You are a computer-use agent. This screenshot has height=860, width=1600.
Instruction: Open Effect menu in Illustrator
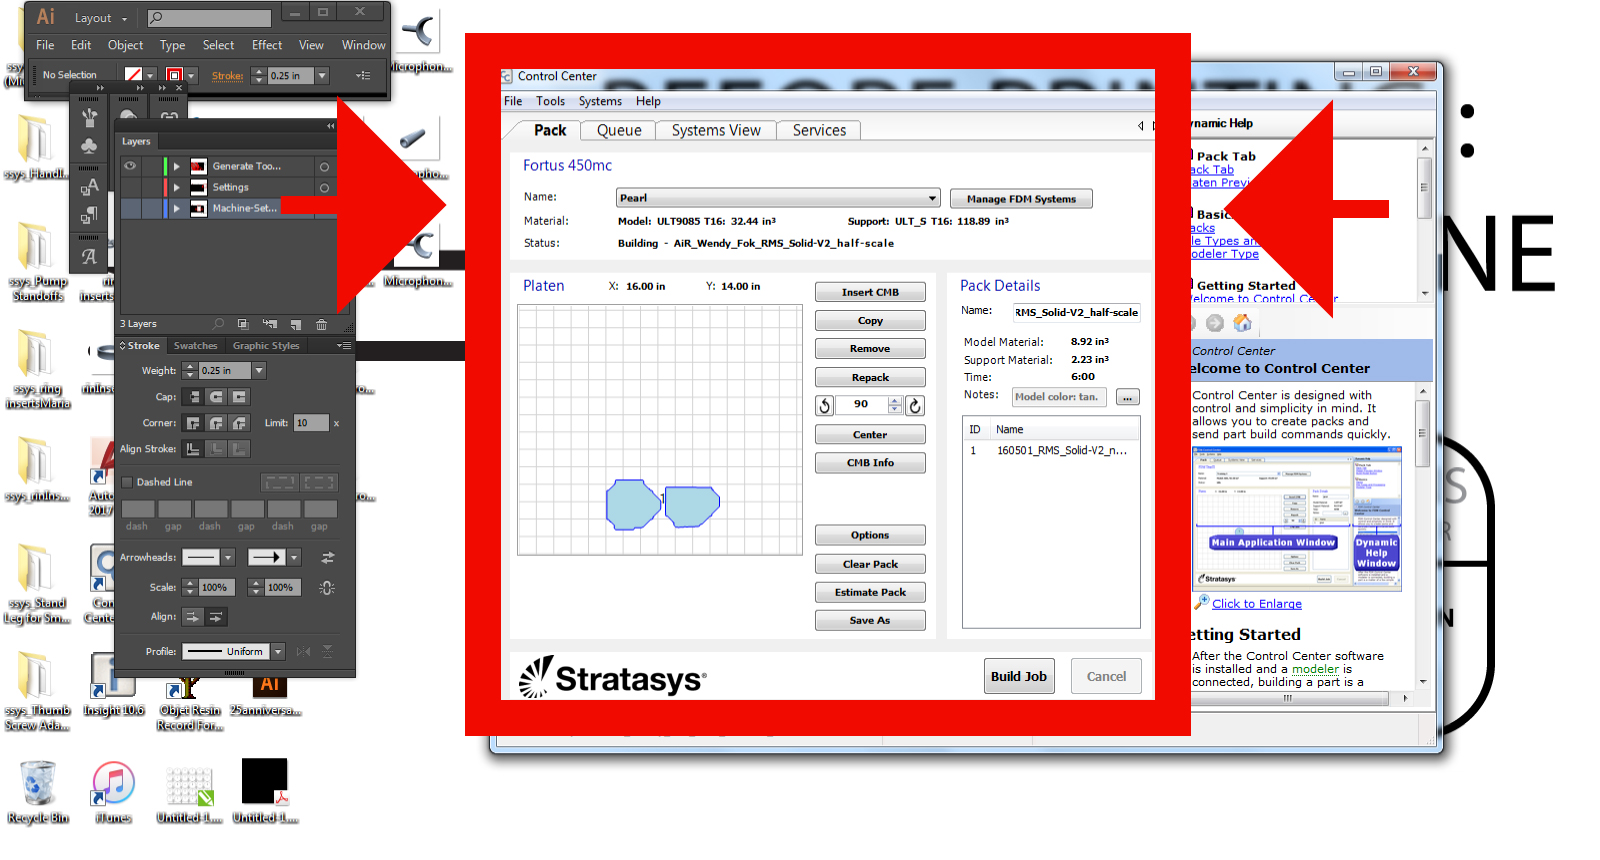click(x=267, y=45)
